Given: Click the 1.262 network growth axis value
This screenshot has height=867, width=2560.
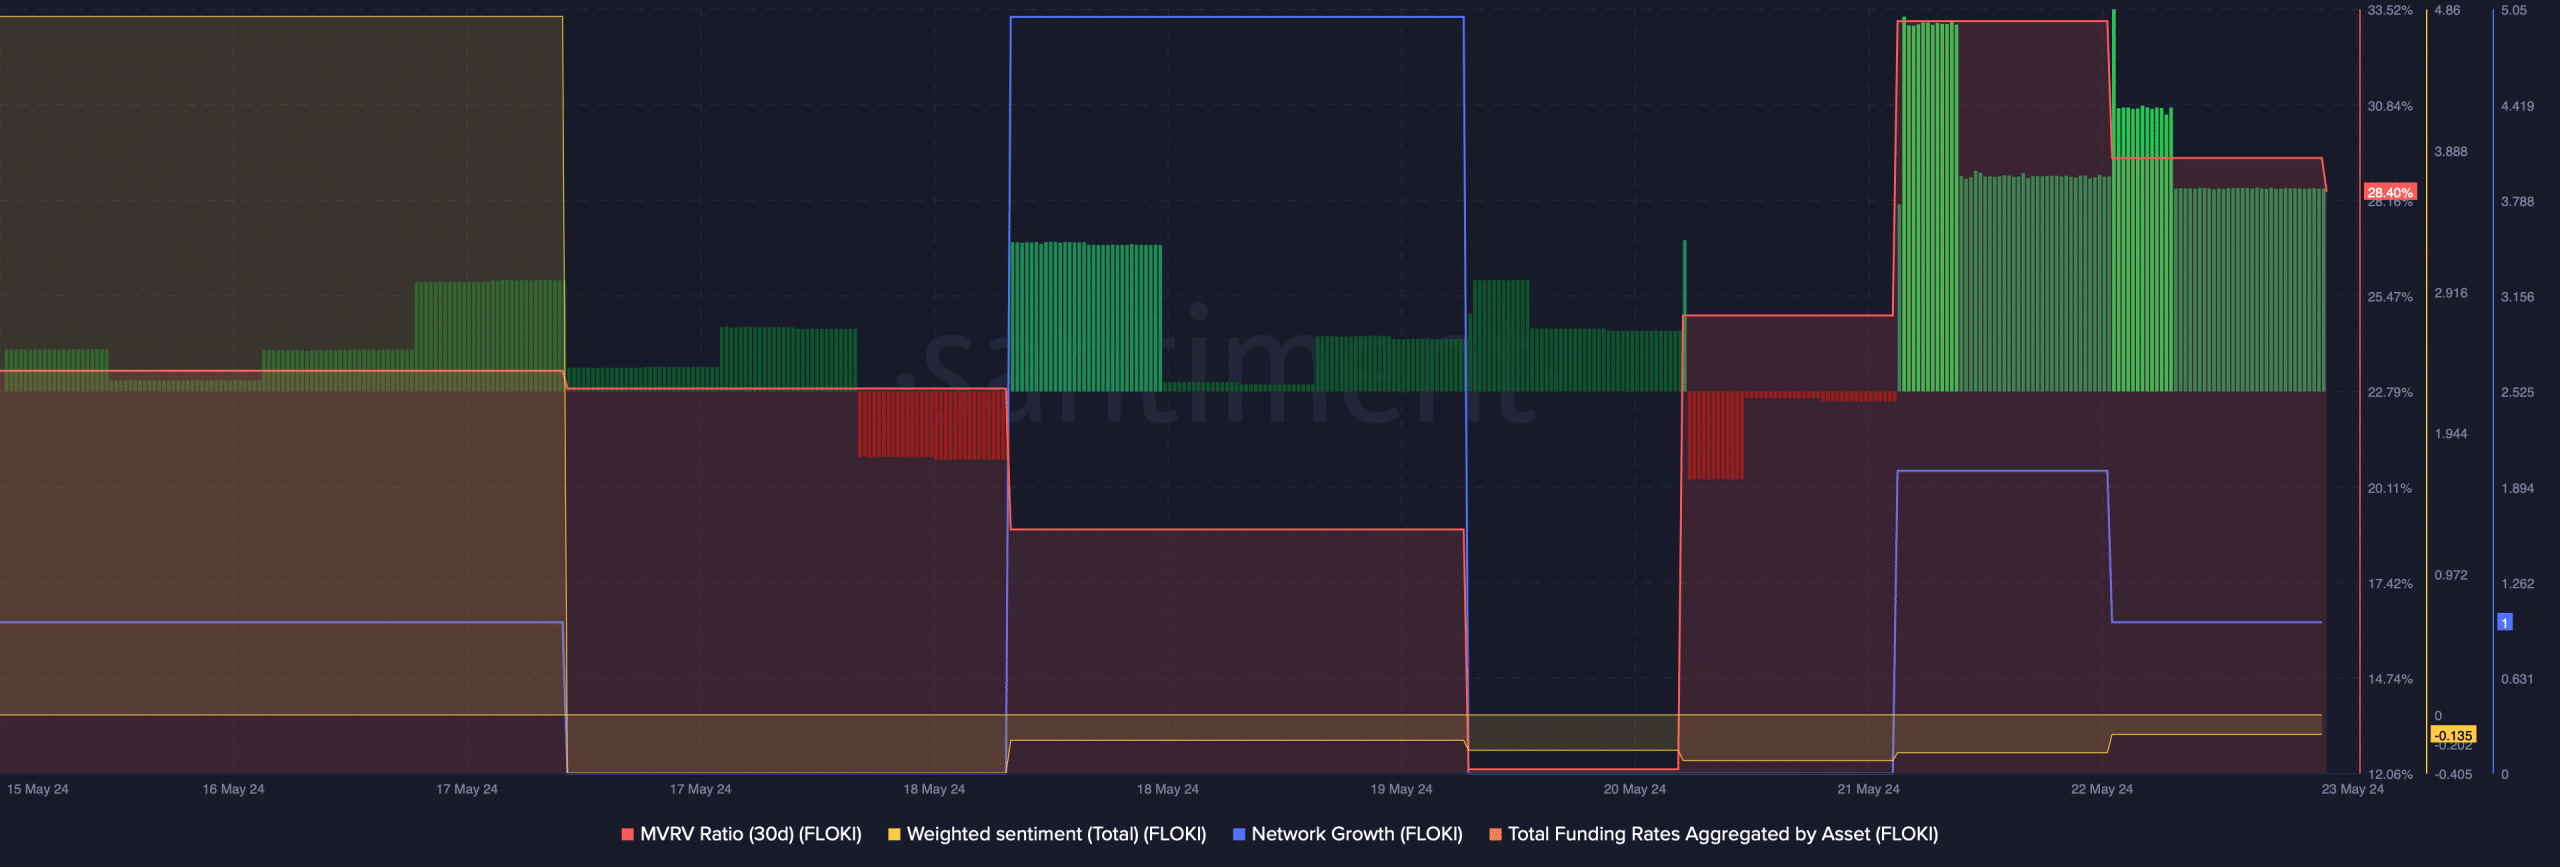Looking at the screenshot, I should (2518, 583).
